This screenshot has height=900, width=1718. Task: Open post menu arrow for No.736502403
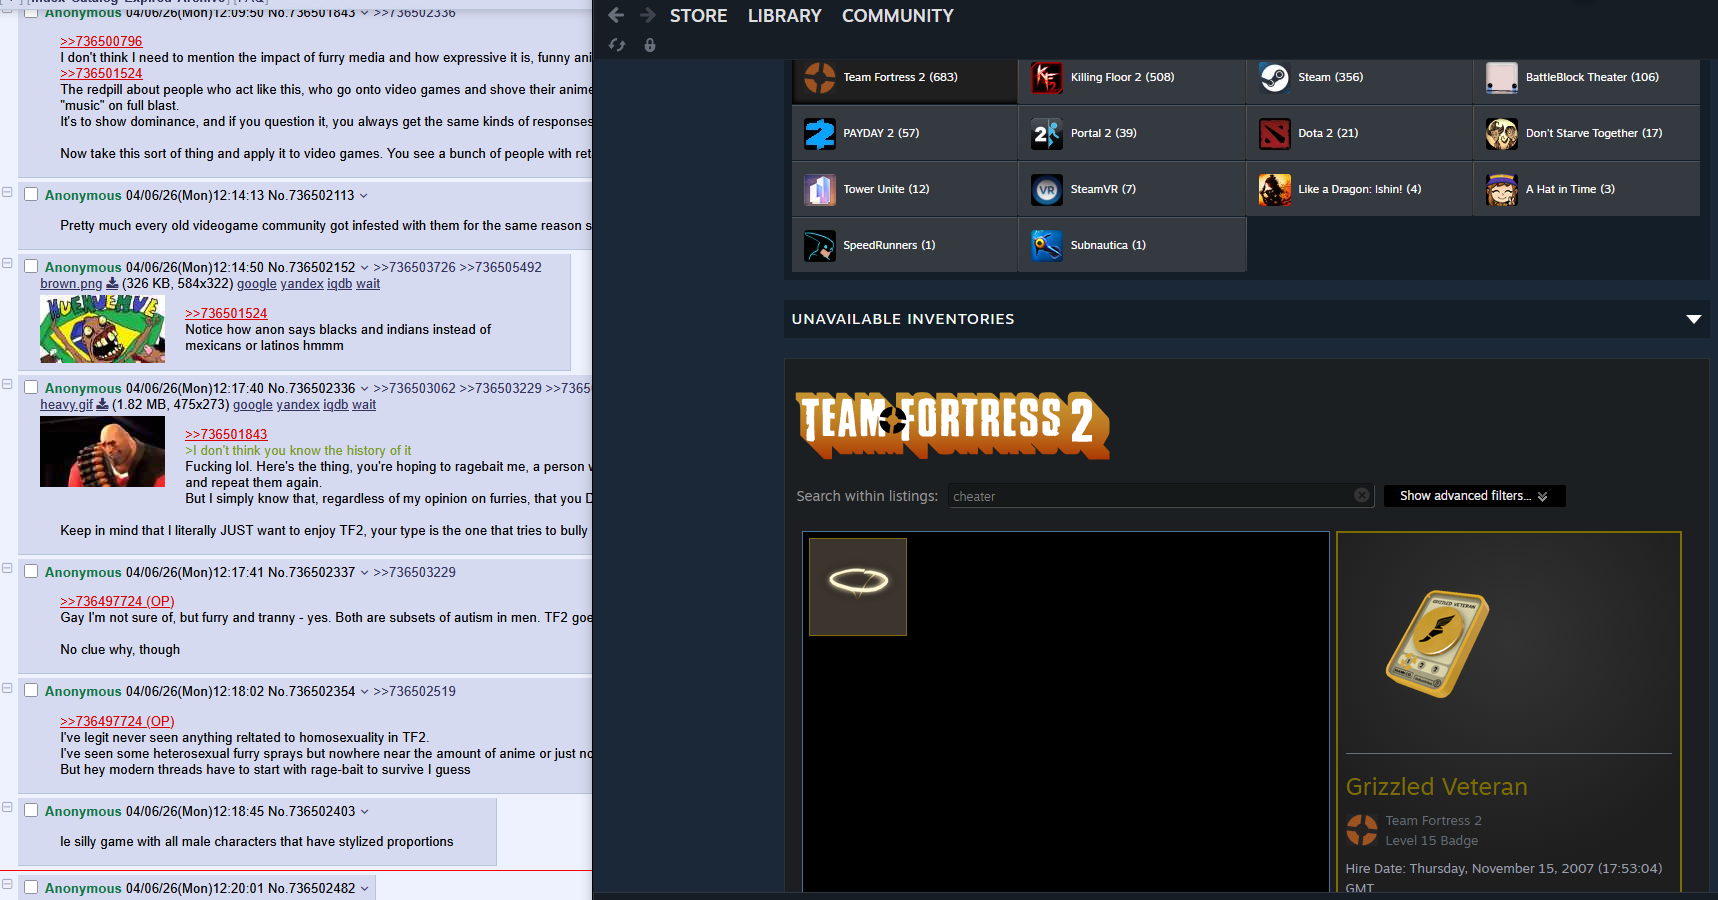(365, 812)
